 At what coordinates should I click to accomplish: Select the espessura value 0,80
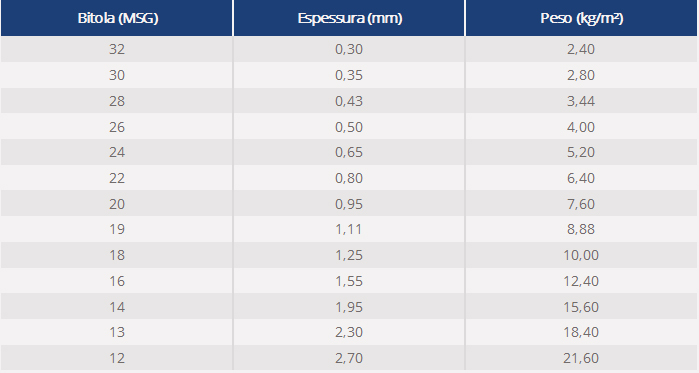point(349,178)
